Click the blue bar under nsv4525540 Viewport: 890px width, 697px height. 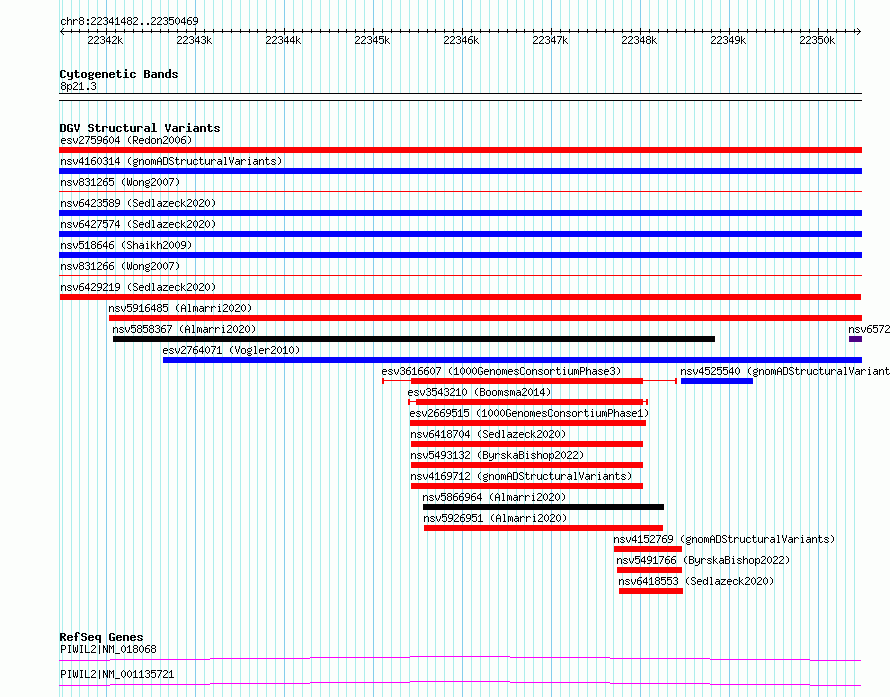(x=717, y=381)
